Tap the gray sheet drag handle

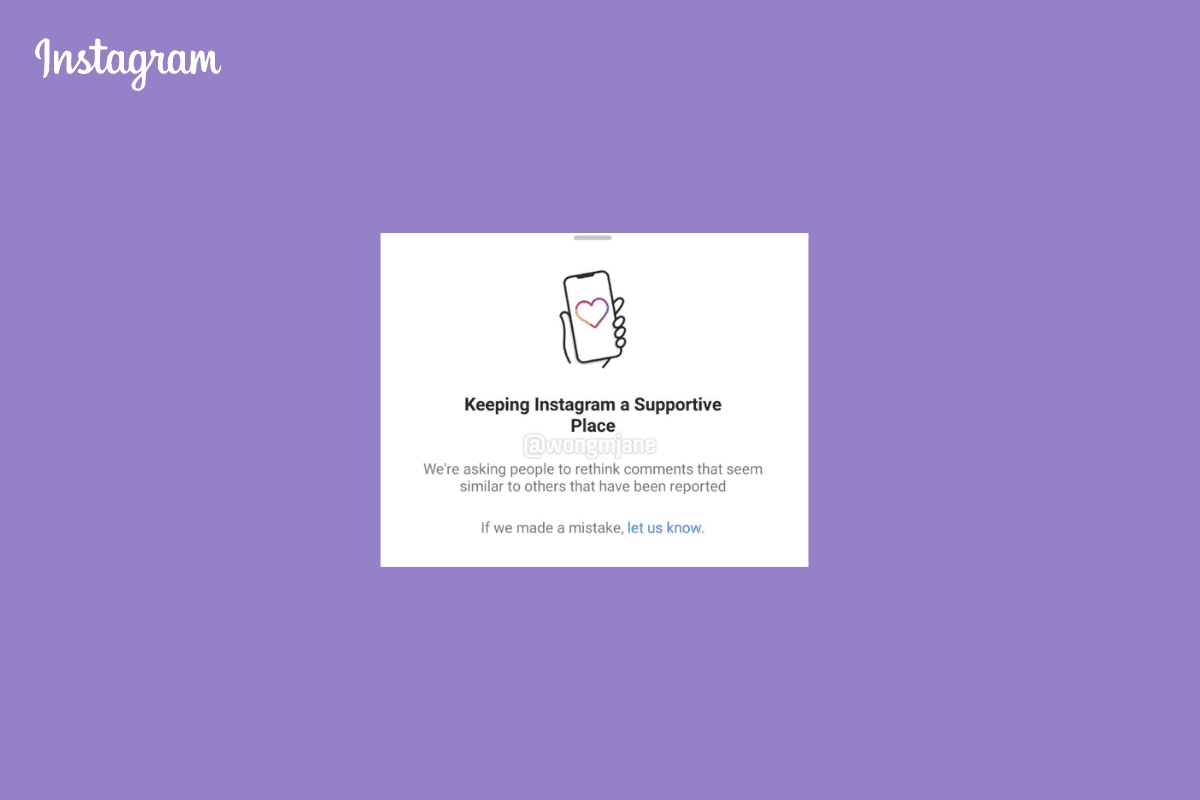click(593, 238)
